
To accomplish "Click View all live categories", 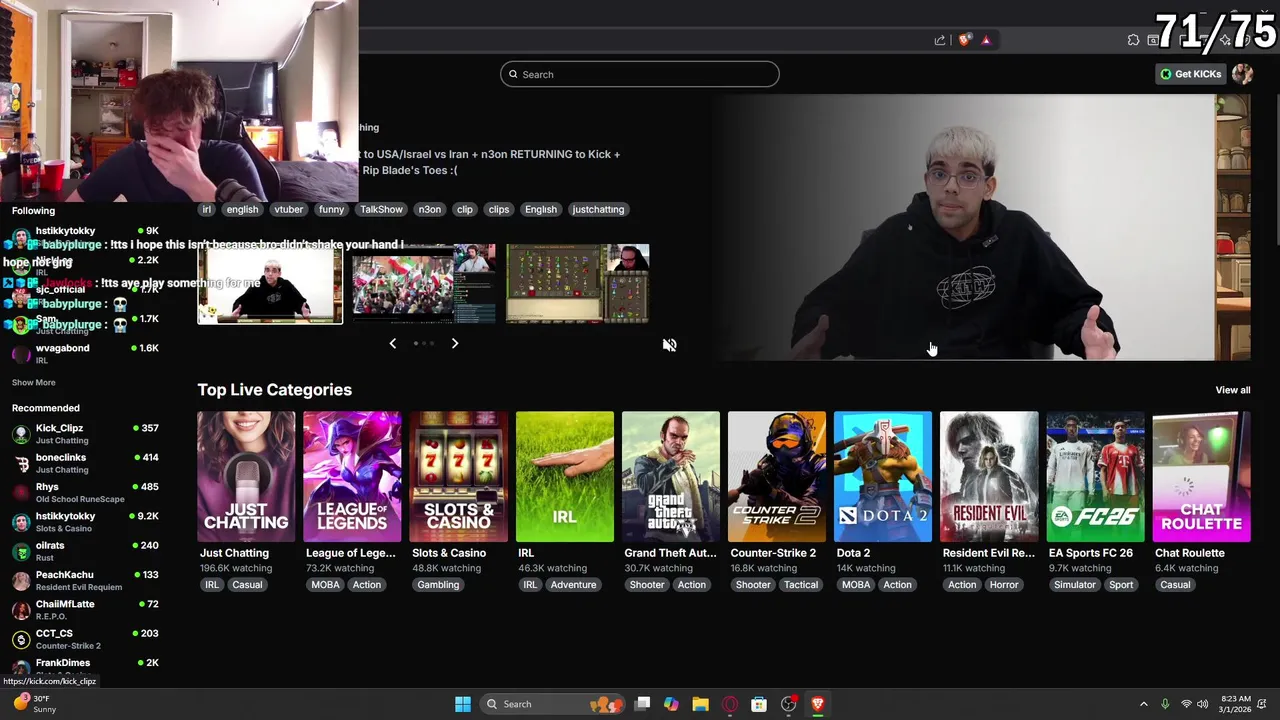I will [x=1232, y=390].
